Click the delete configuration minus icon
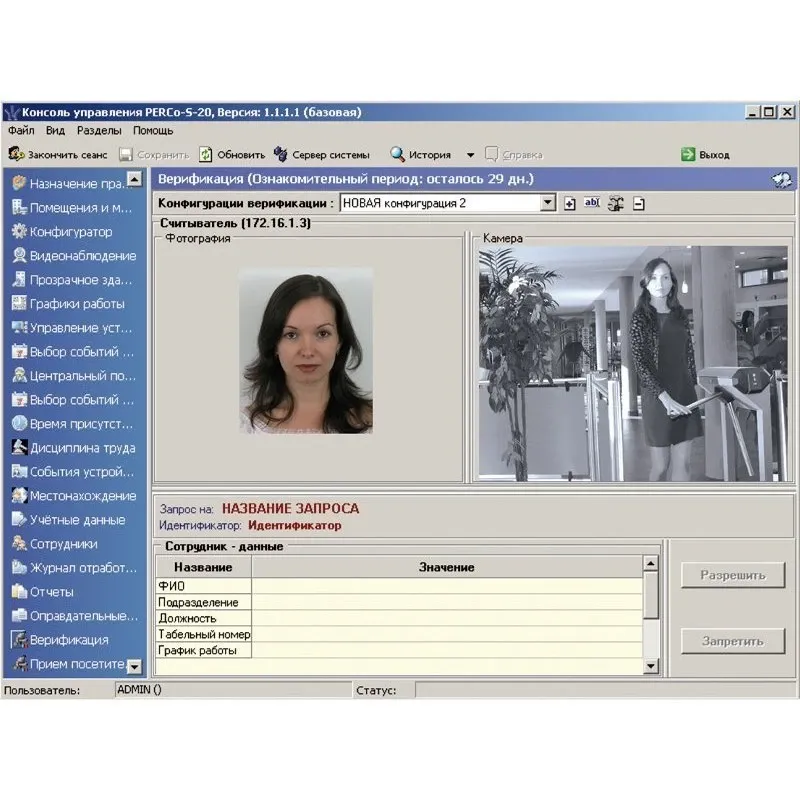 point(639,204)
